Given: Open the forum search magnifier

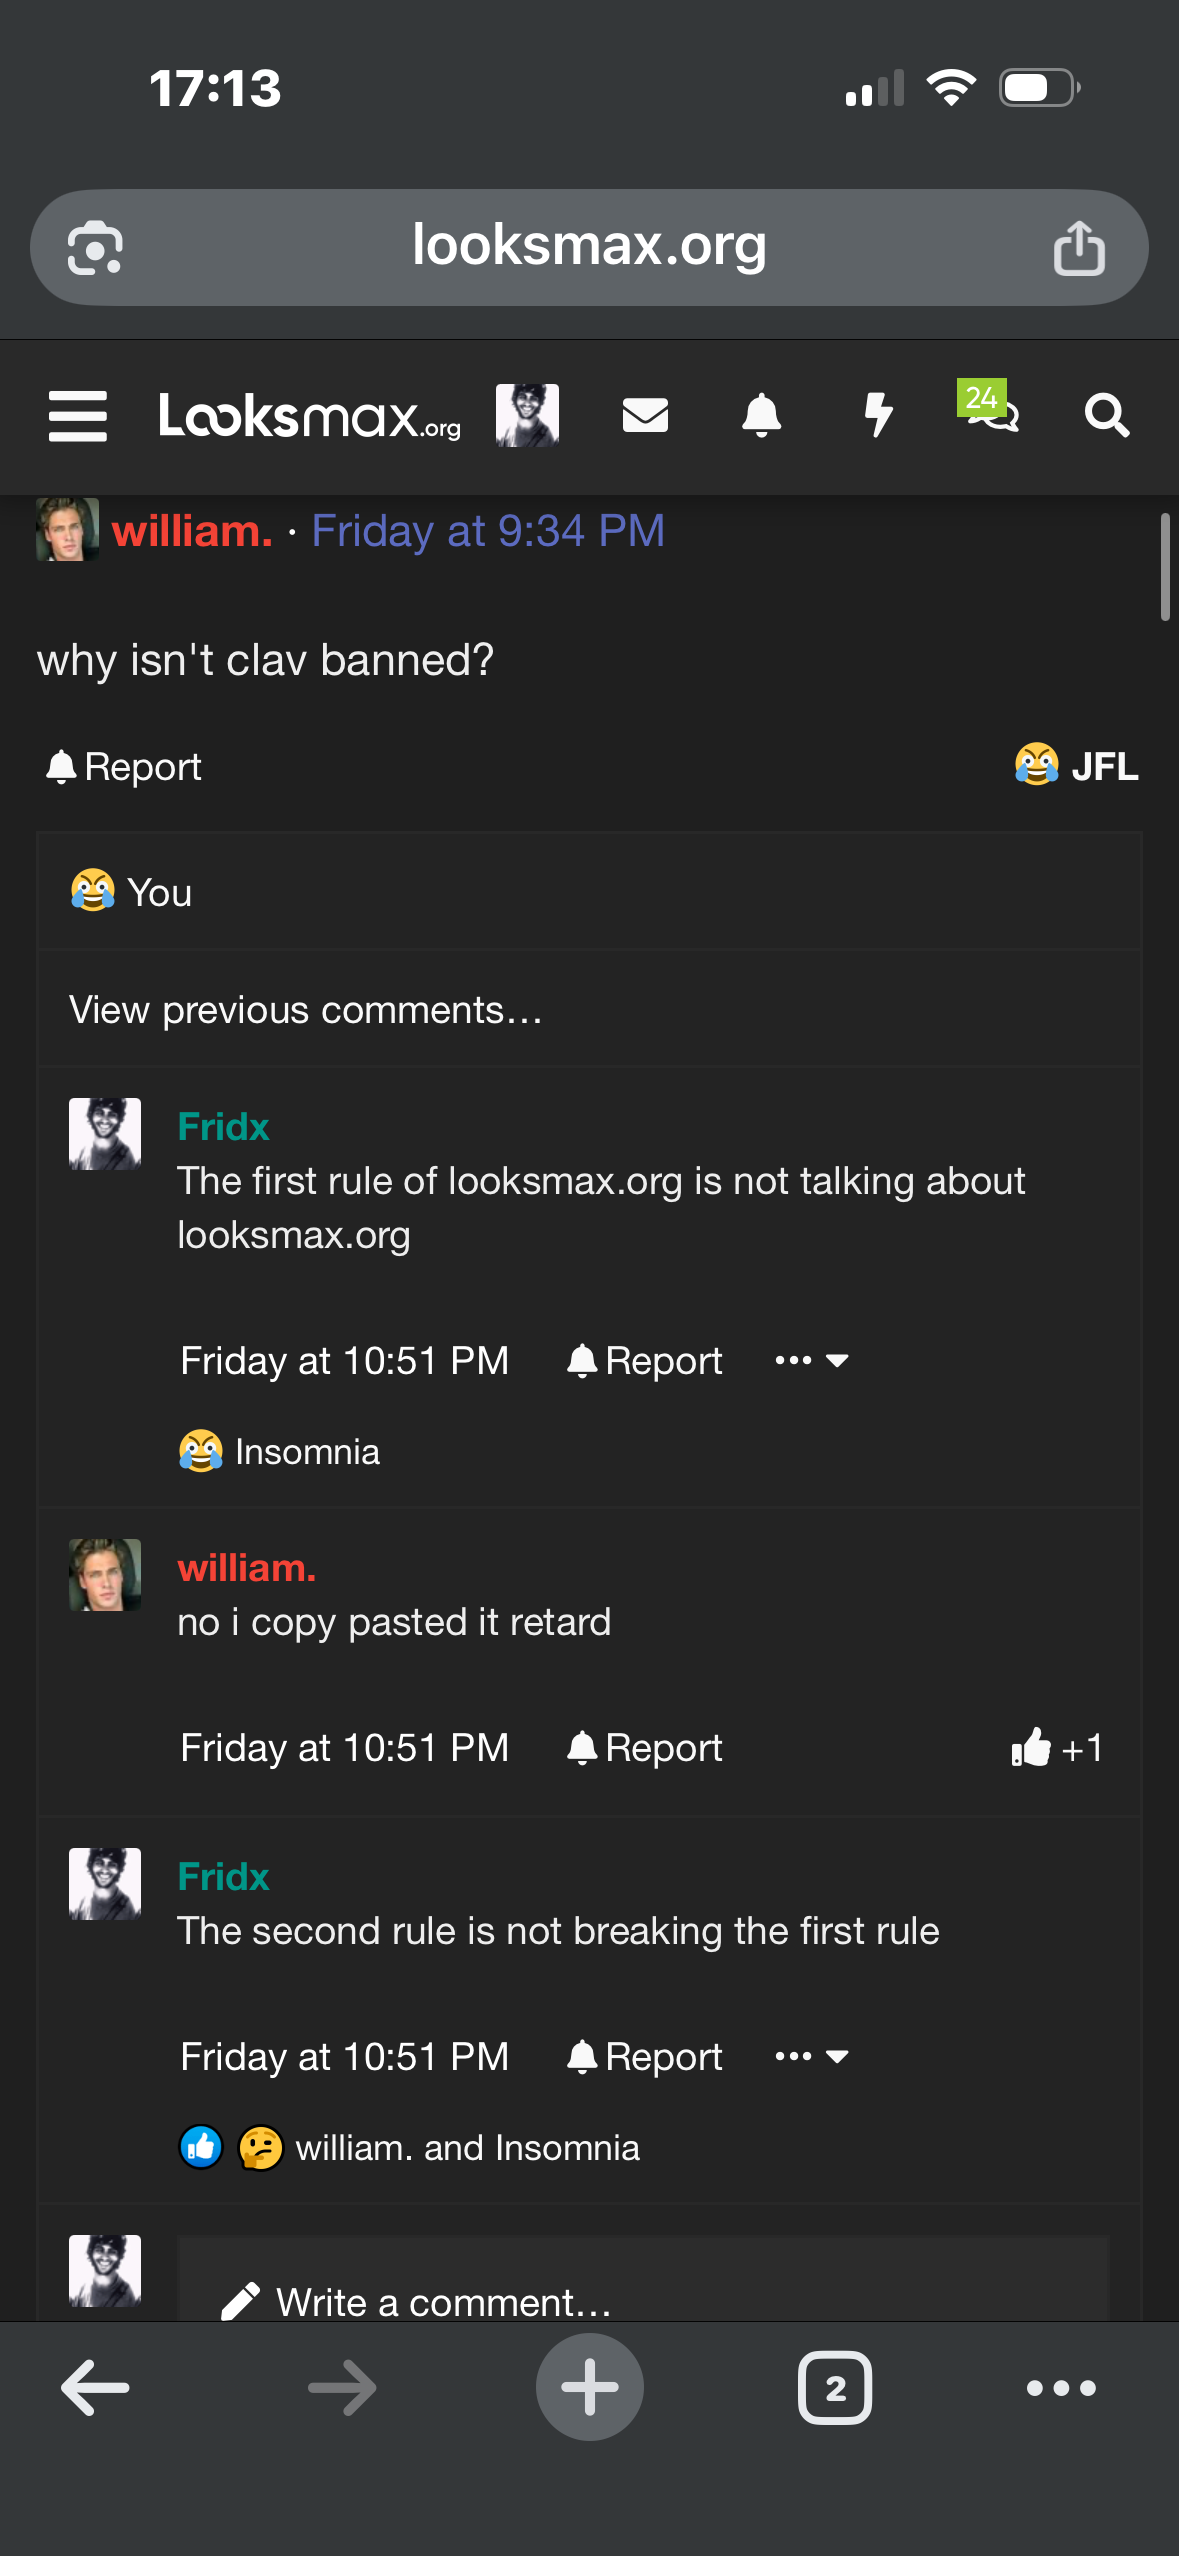Looking at the screenshot, I should point(1107,415).
